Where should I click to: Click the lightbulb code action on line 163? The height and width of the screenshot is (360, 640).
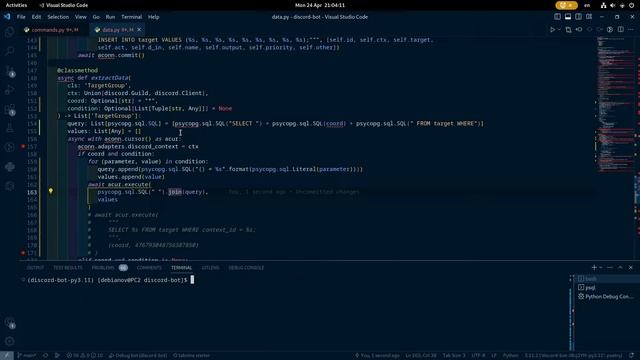pyautogui.click(x=51, y=191)
